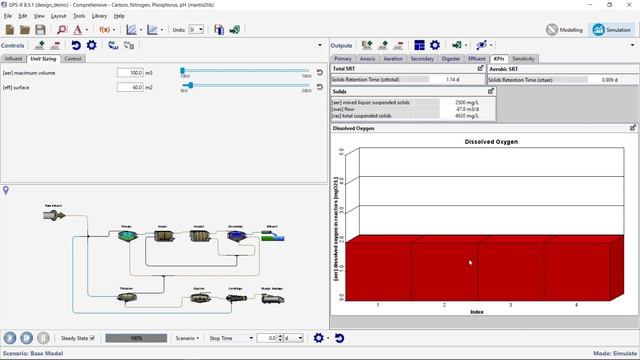The width and height of the screenshot is (640, 360).
Task: Open the Library menu
Action: (x=99, y=16)
